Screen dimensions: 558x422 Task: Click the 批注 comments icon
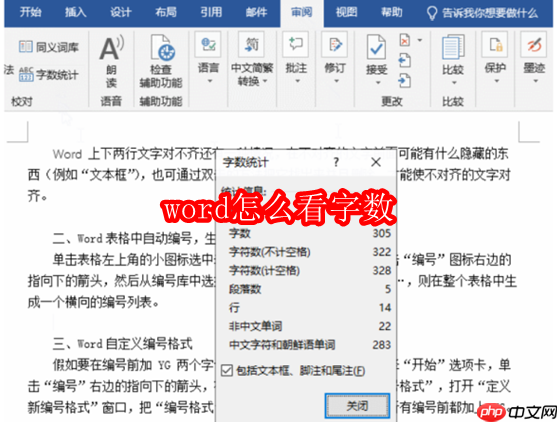pos(295,44)
